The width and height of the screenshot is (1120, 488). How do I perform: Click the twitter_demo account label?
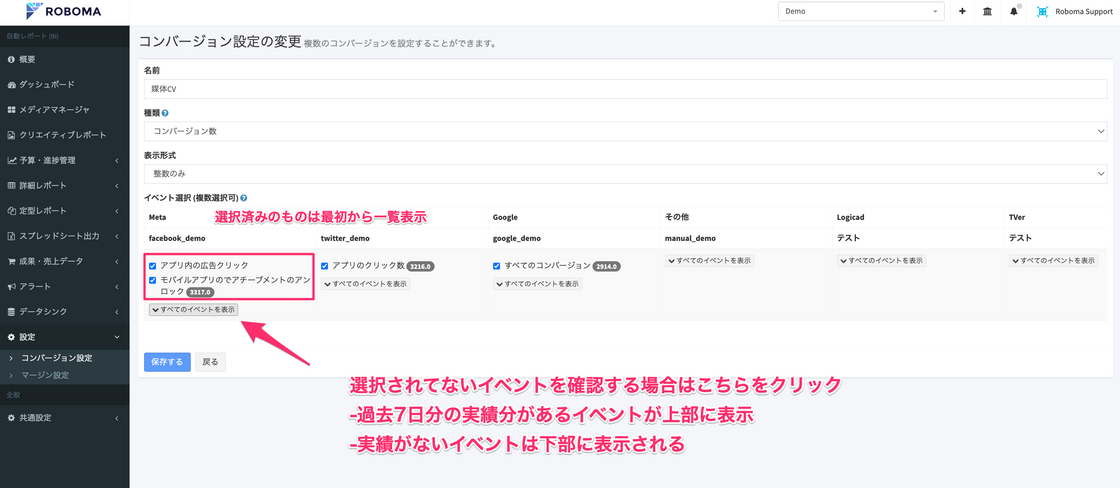coord(345,238)
